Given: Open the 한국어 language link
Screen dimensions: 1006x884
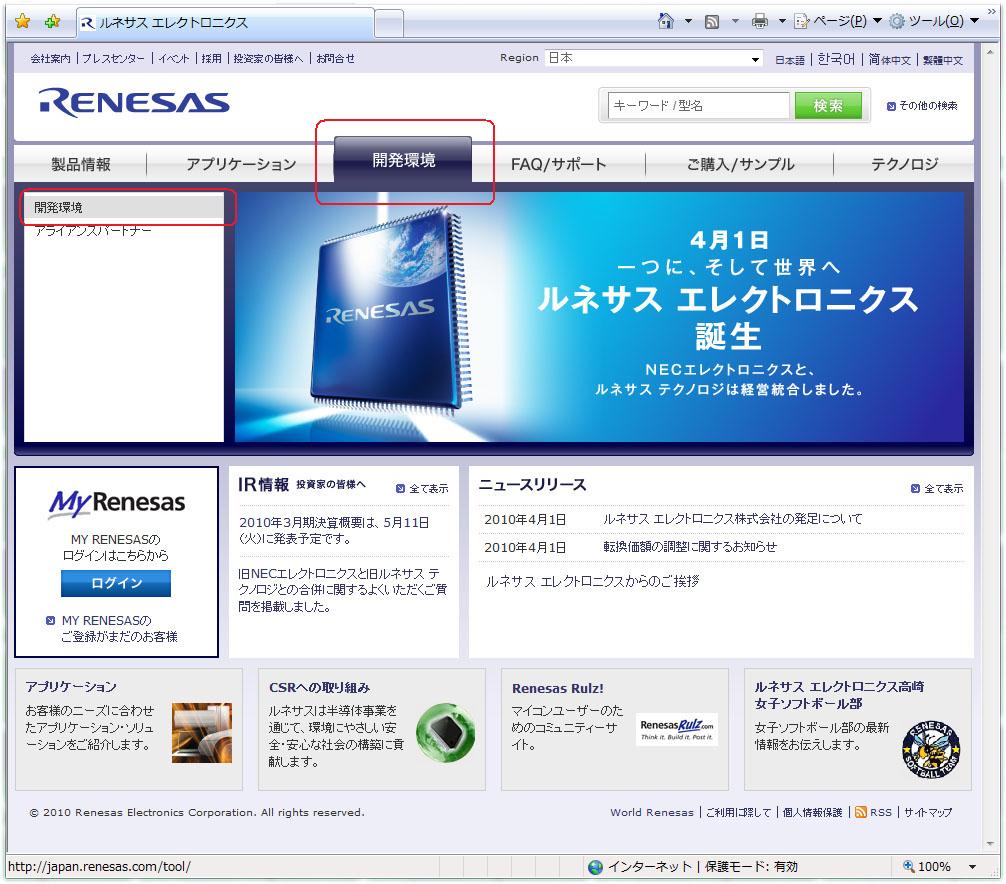Looking at the screenshot, I should tap(836, 60).
